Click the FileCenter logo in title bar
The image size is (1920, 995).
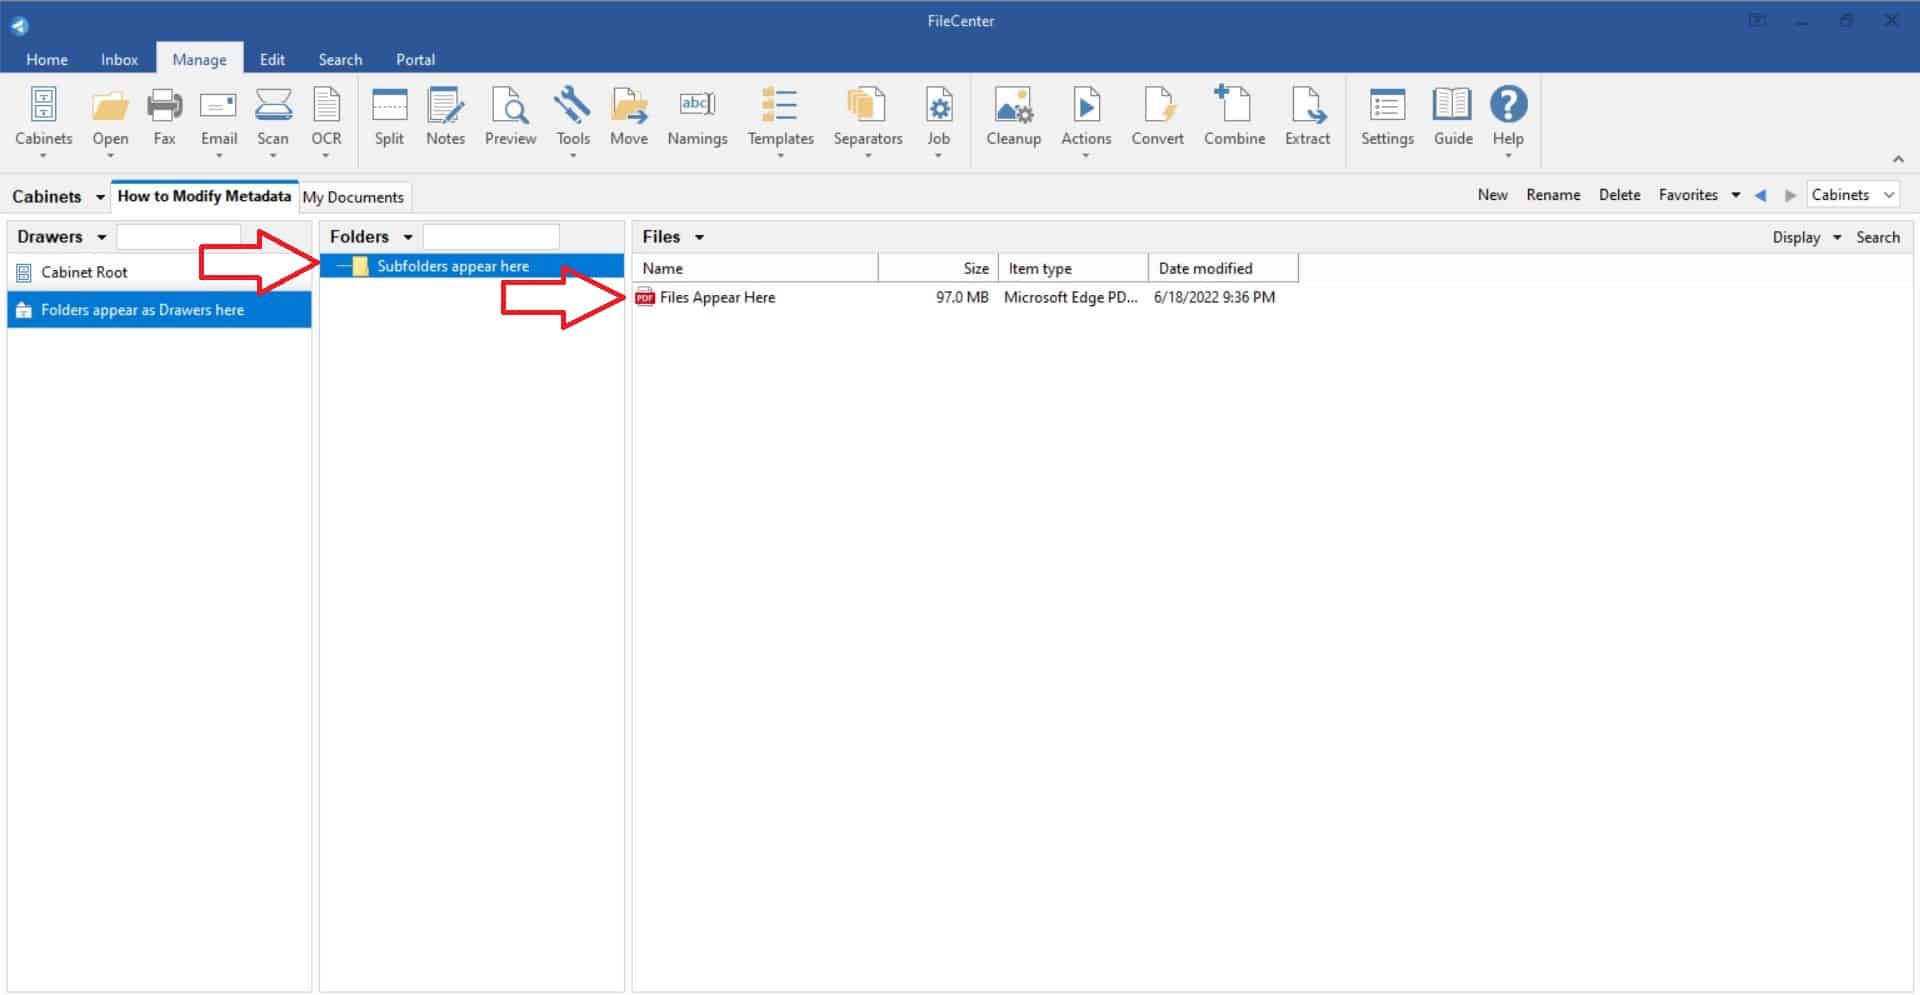click(x=19, y=25)
